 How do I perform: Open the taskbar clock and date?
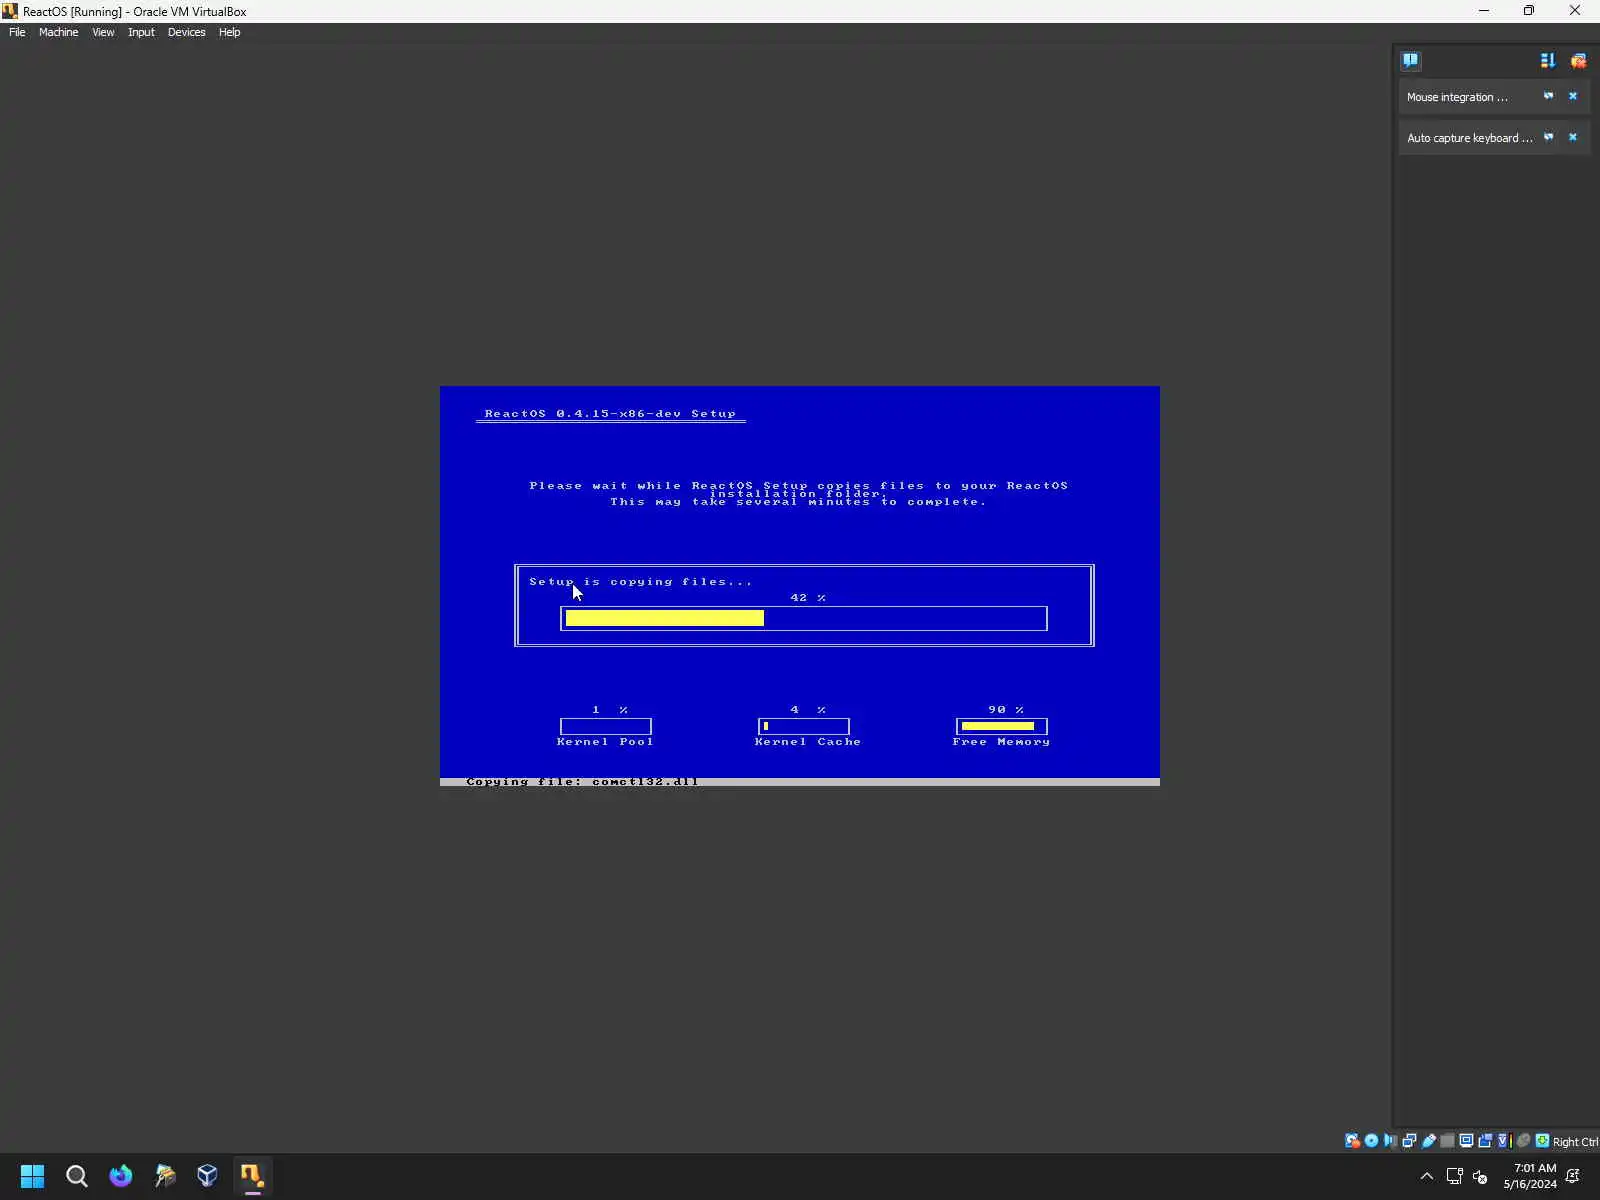[x=1530, y=1176]
